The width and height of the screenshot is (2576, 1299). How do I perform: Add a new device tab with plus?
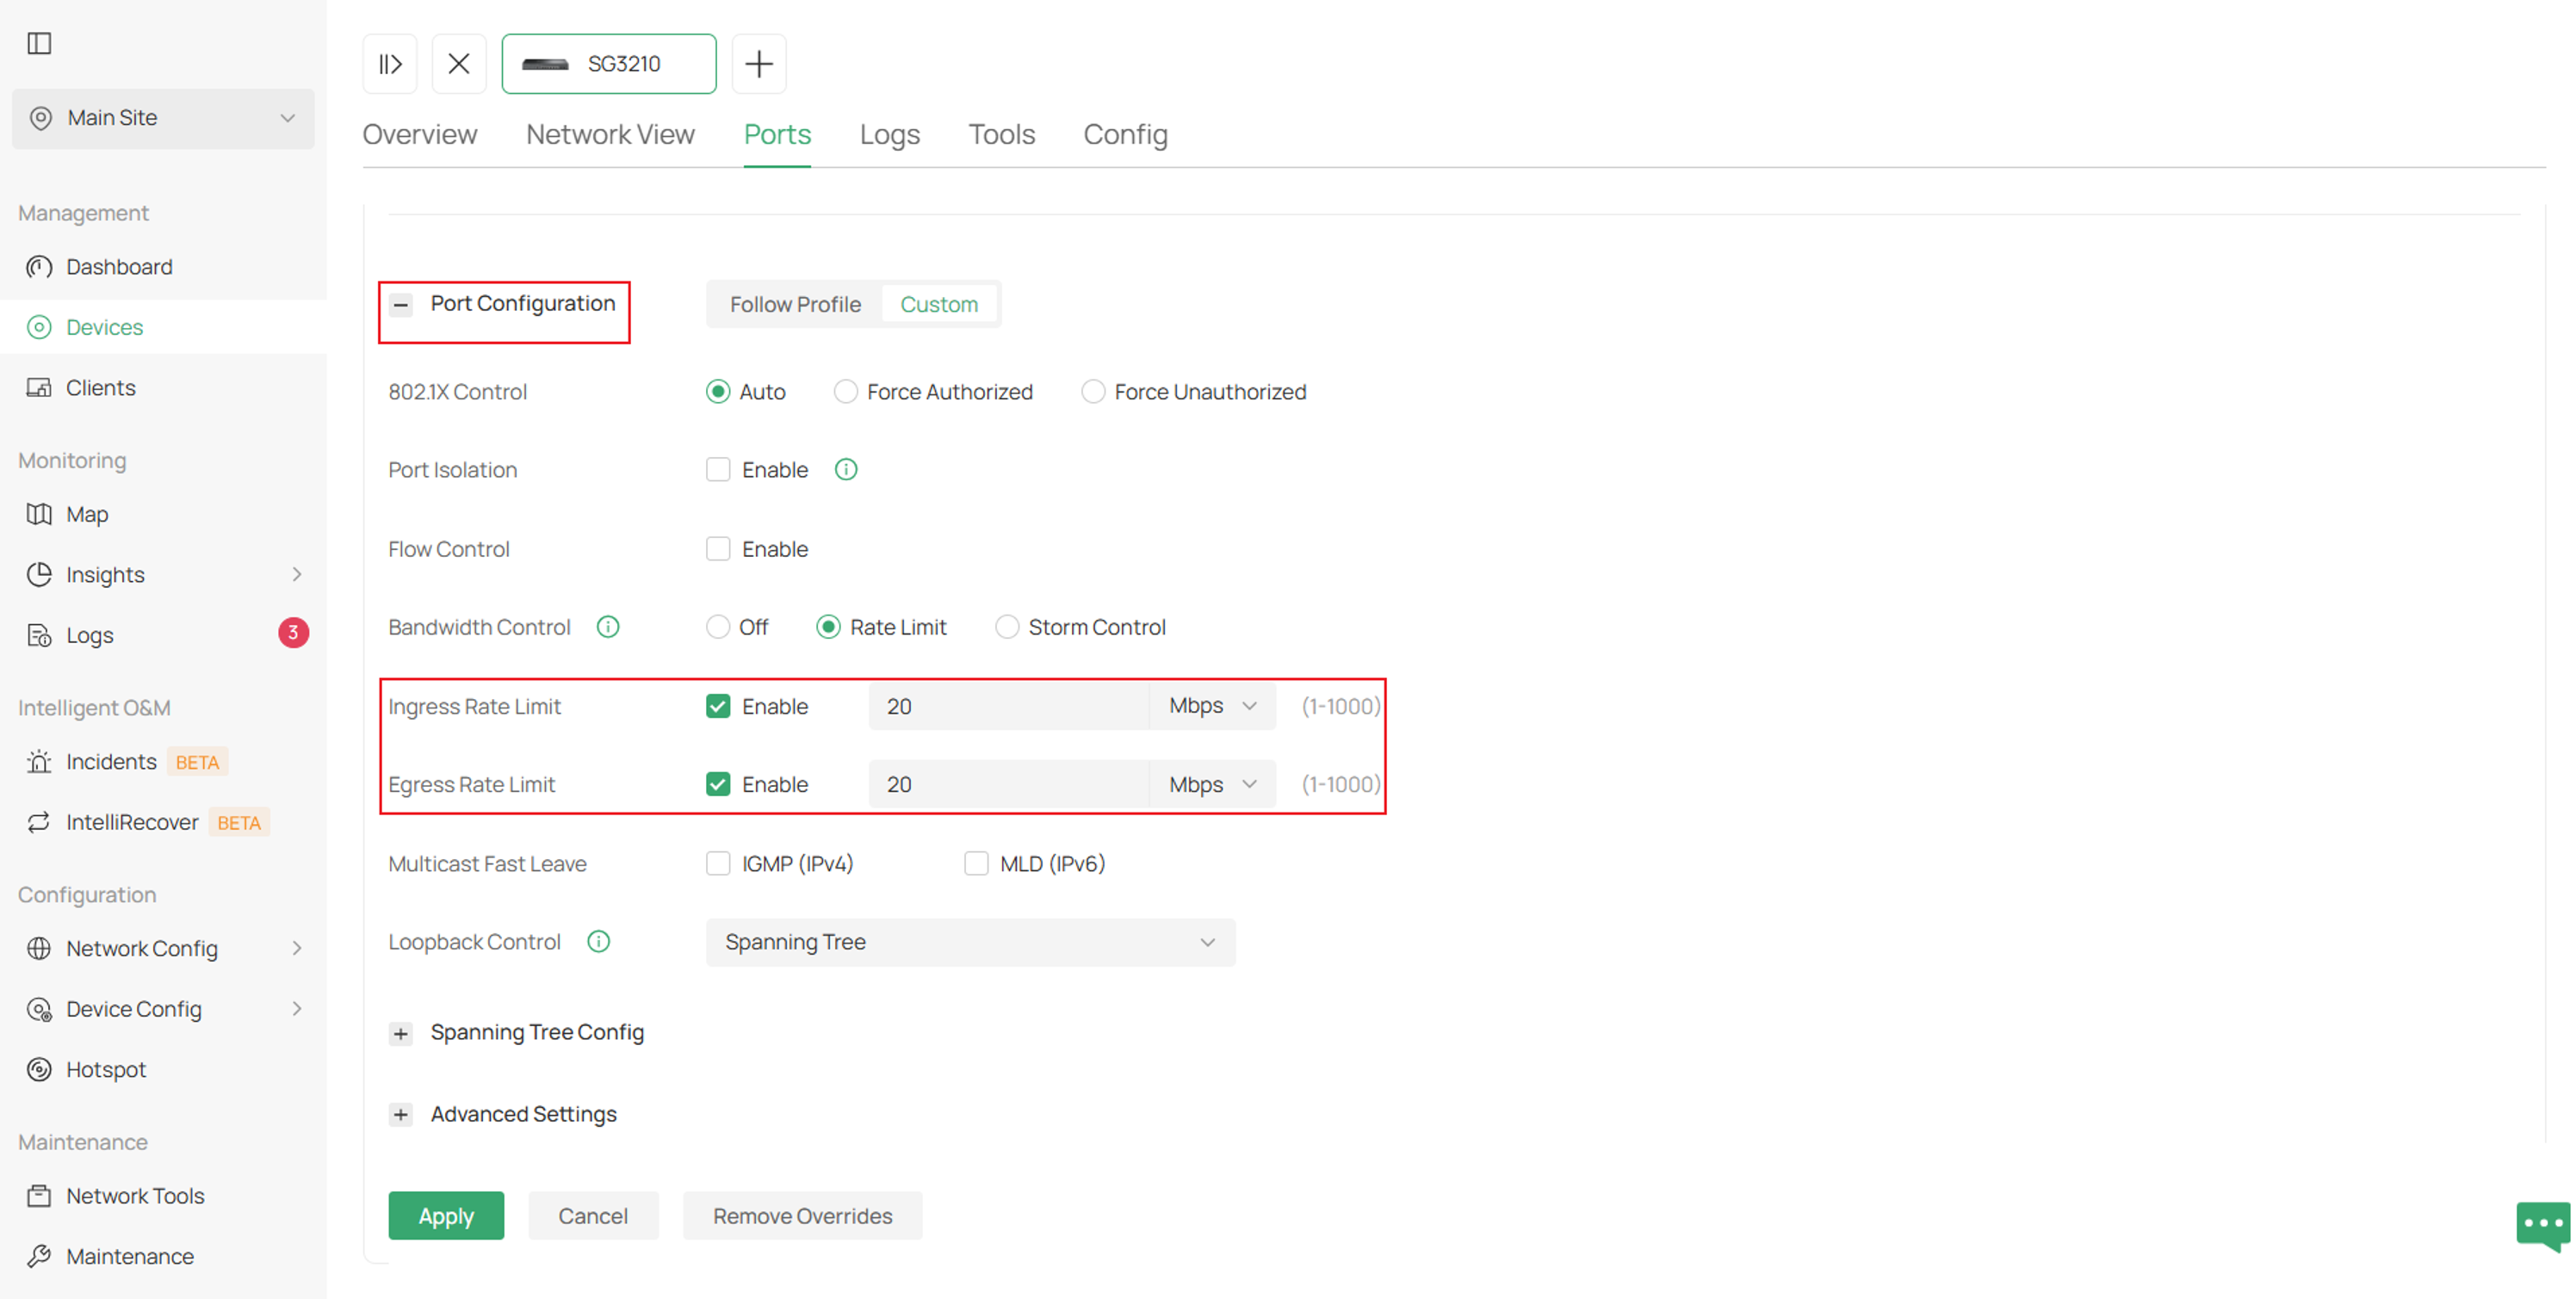click(759, 64)
